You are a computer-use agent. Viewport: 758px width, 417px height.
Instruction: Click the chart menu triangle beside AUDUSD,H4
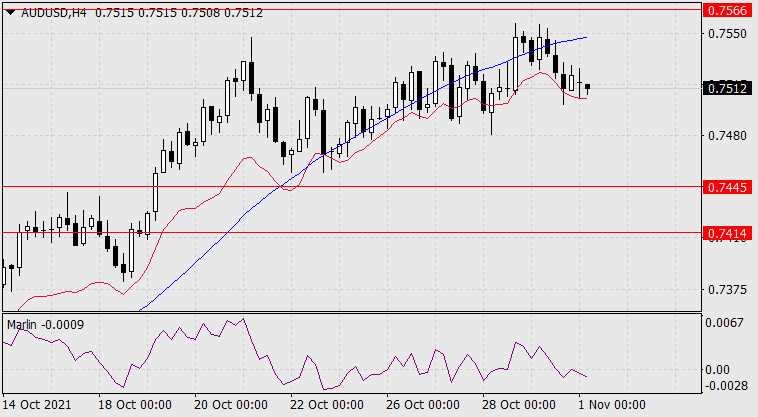tap(10, 13)
